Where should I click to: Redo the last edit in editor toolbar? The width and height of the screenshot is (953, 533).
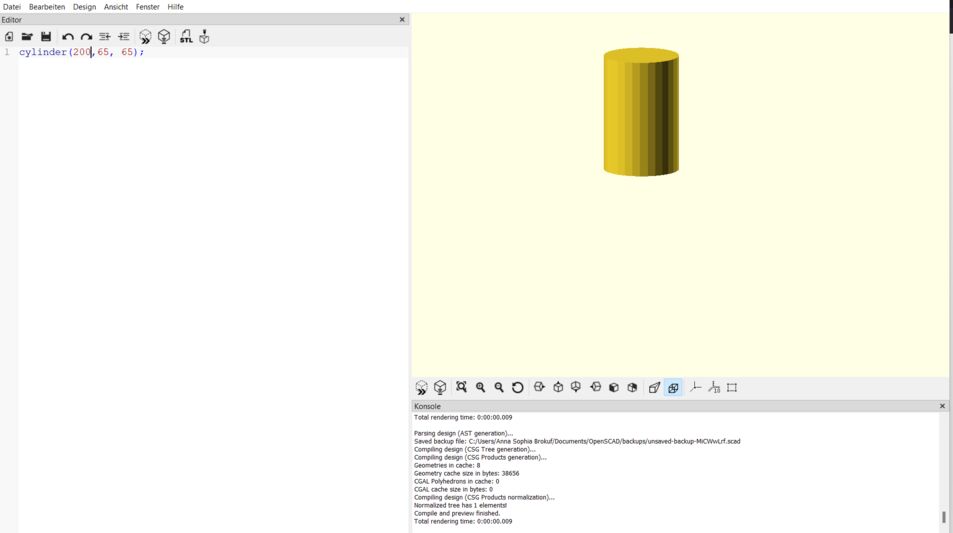(86, 37)
